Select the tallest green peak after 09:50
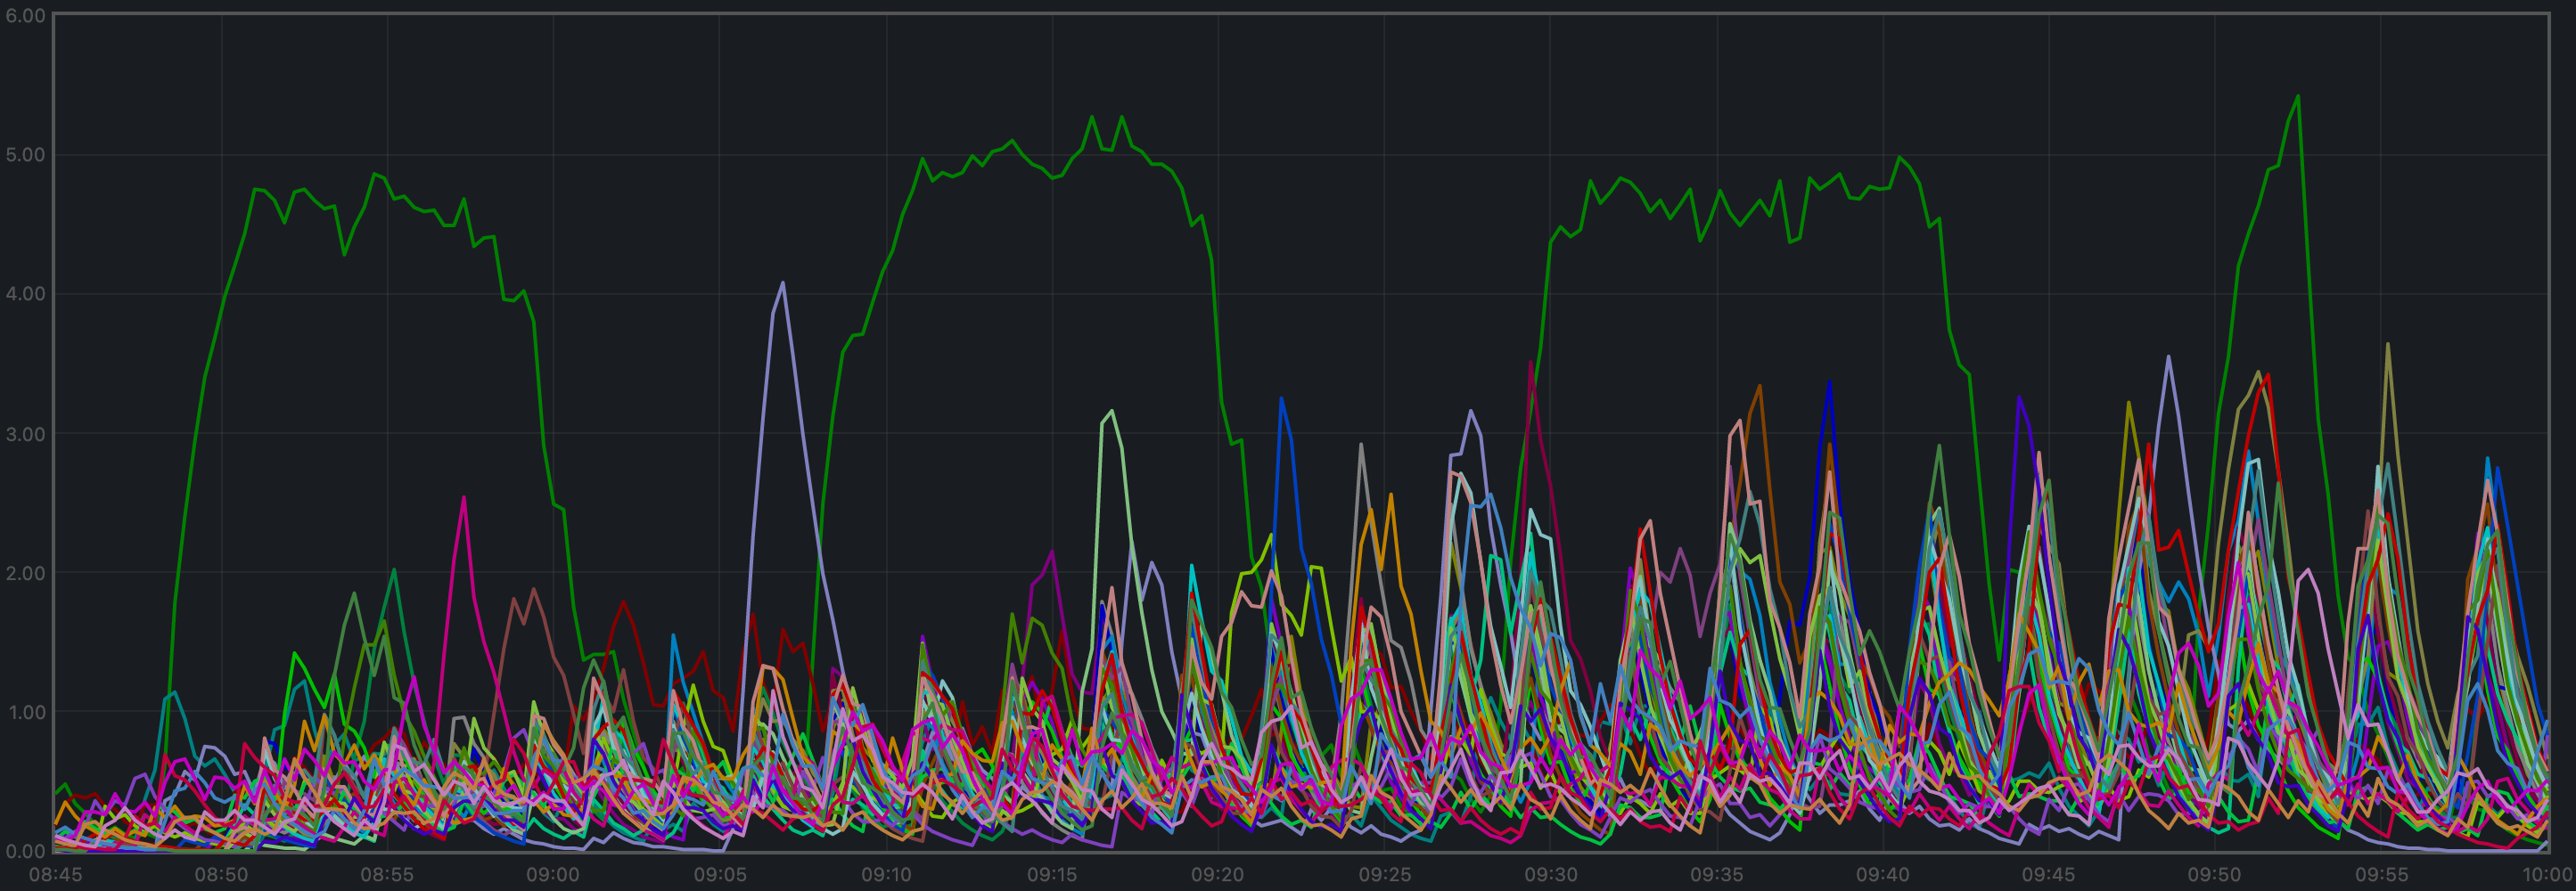The height and width of the screenshot is (891, 2576). pos(2298,97)
